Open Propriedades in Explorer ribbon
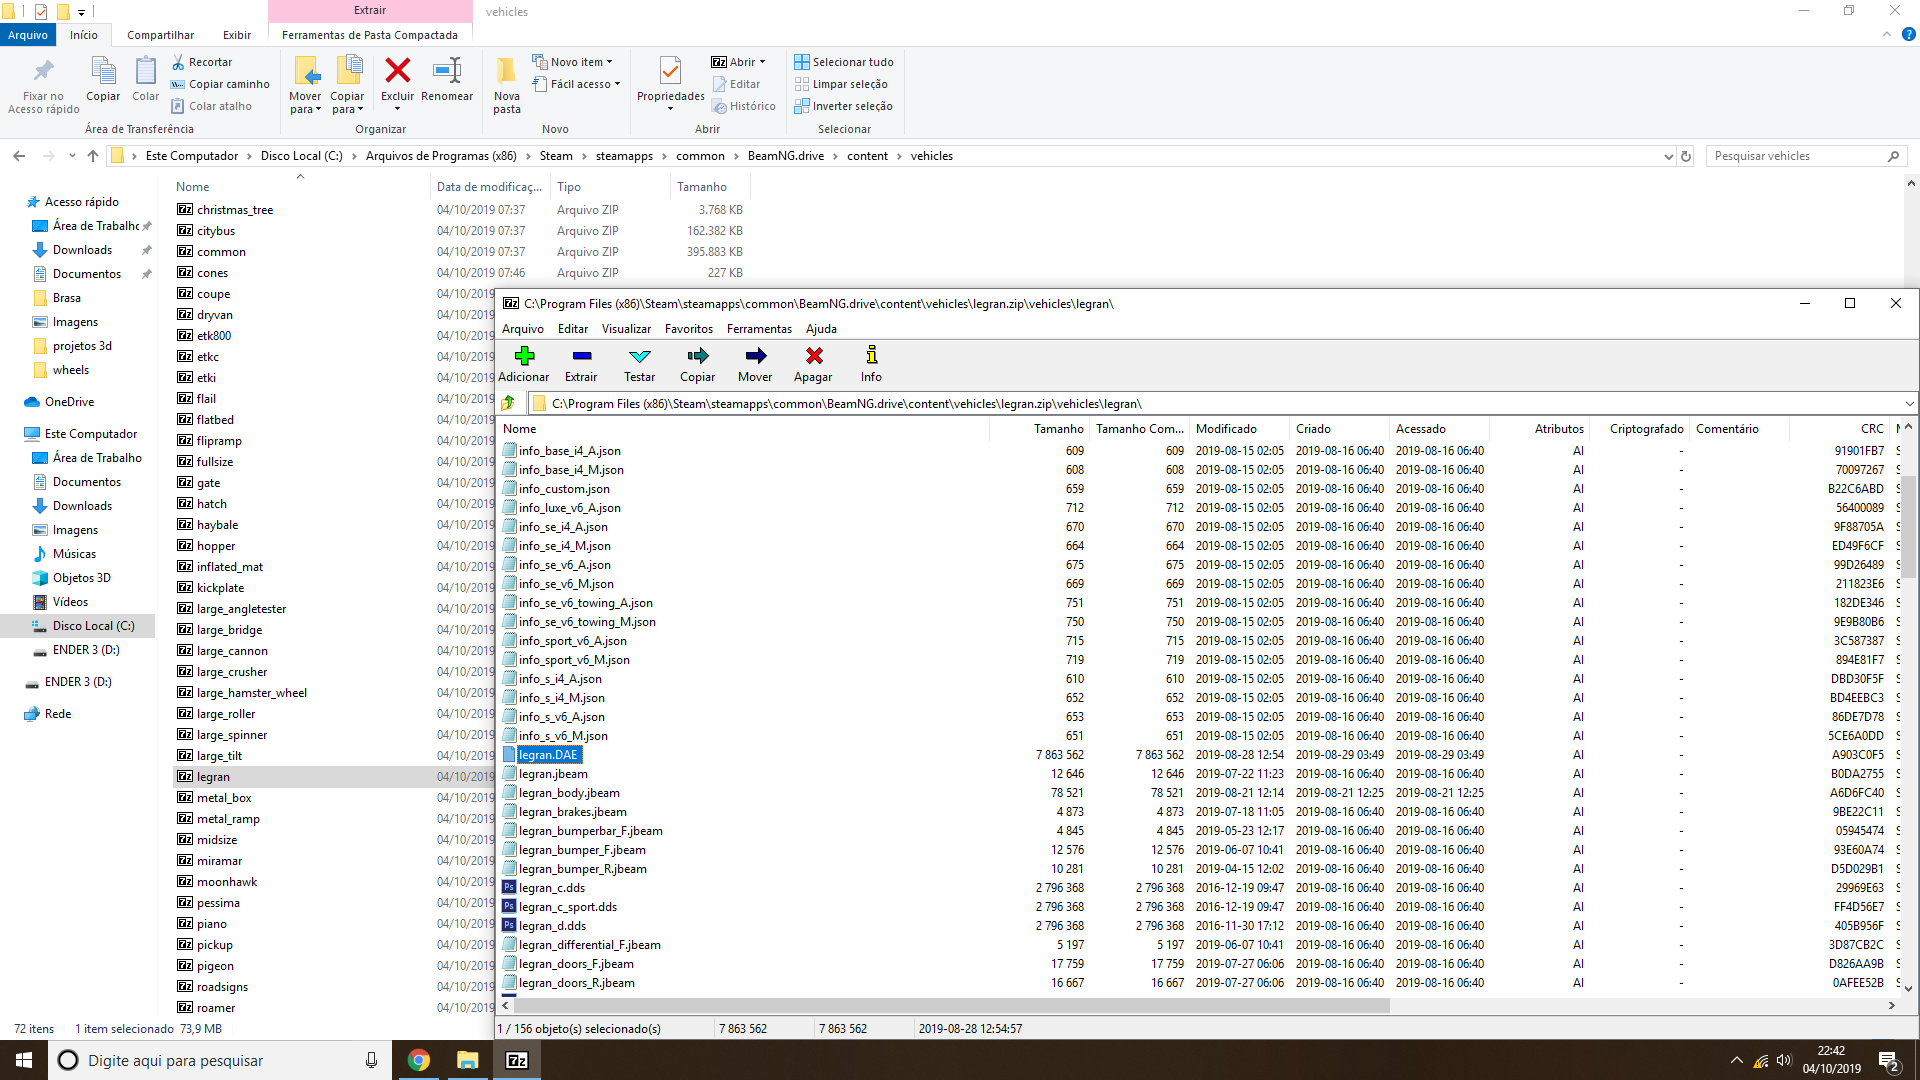 pos(670,83)
